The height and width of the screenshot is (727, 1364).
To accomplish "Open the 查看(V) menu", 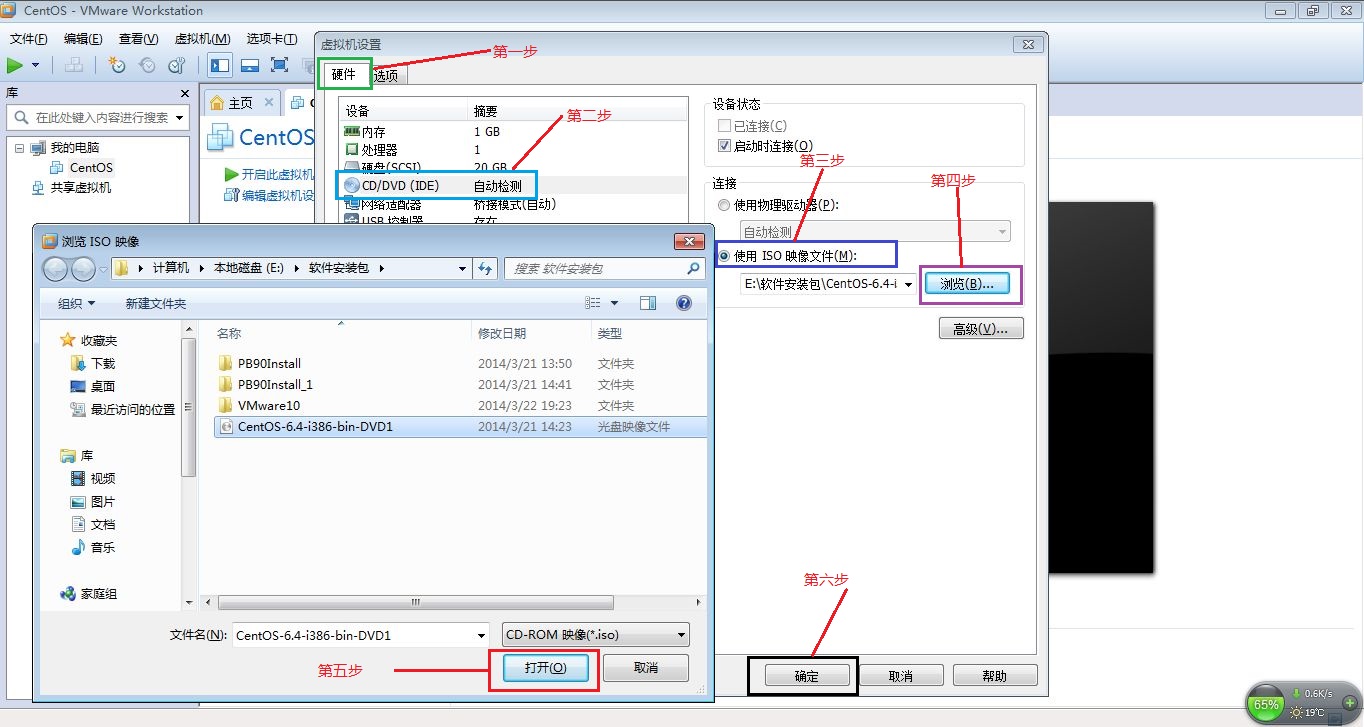I will 138,39.
